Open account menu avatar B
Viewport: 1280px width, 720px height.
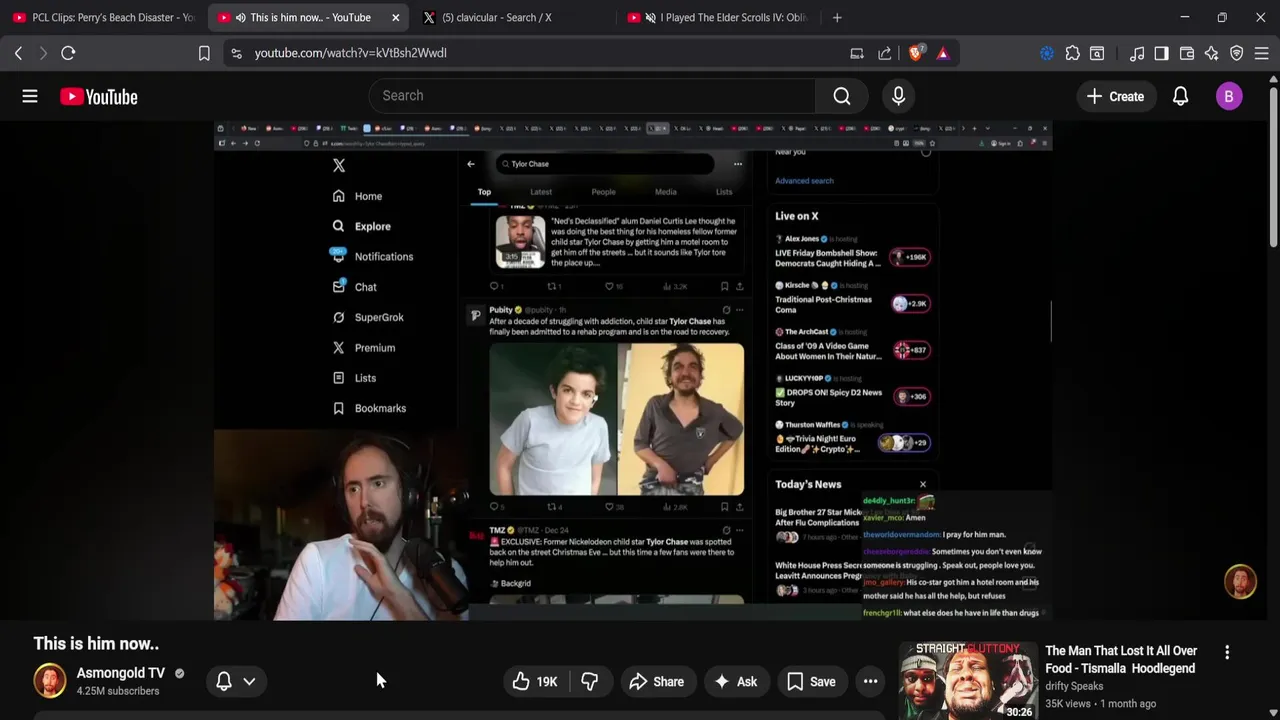point(1229,96)
